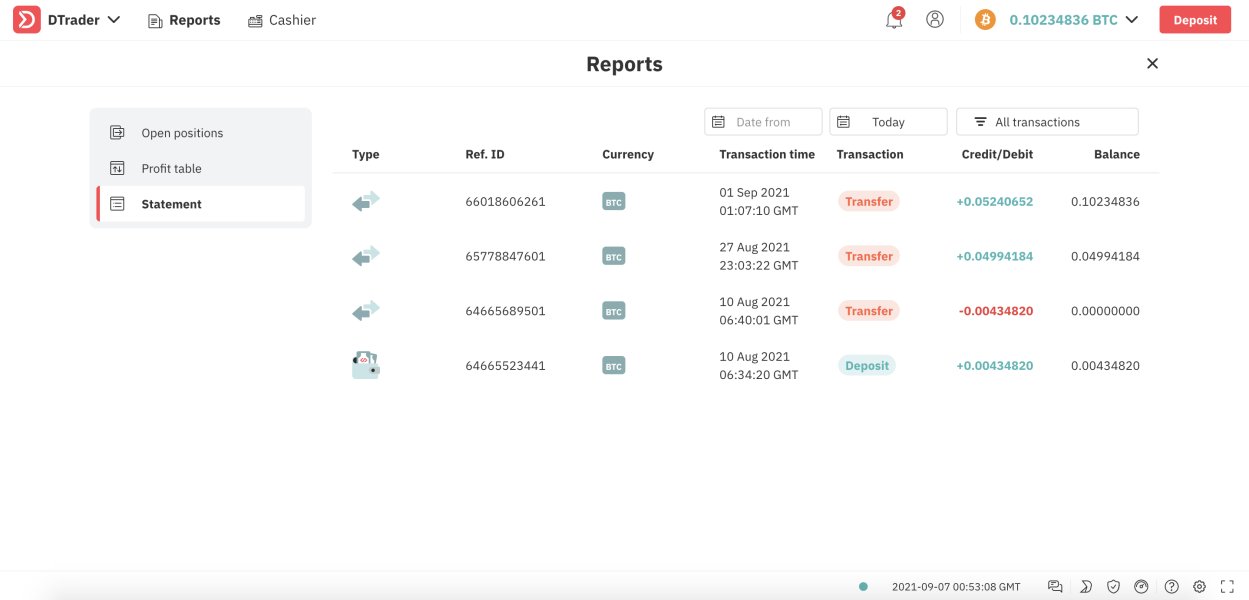Viewport: 1249px width, 600px height.
Task: Click the red Deposit button
Action: click(x=1195, y=20)
